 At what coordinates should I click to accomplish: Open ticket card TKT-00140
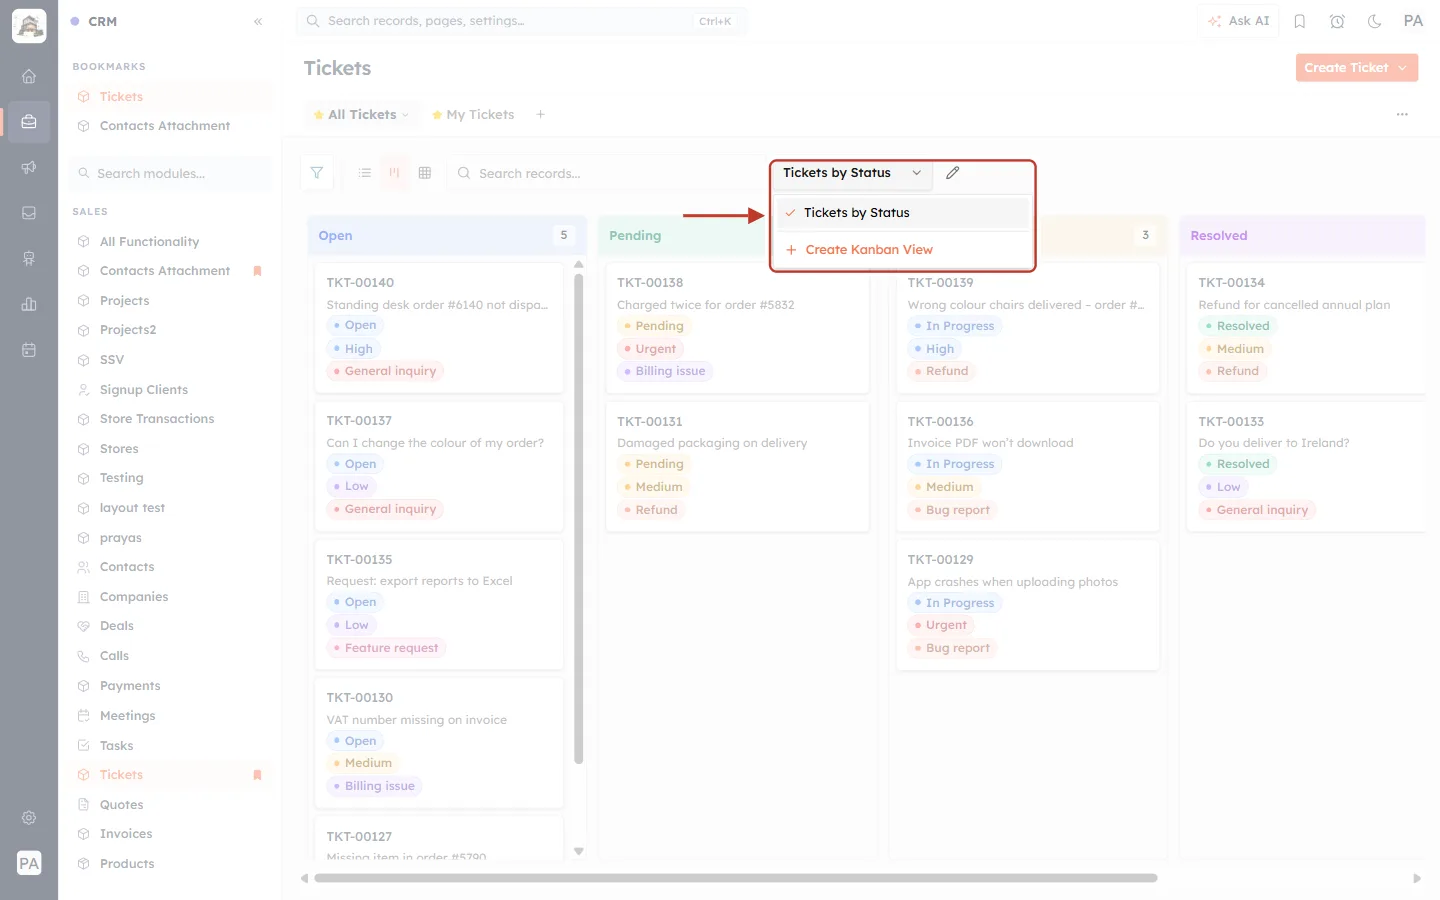(439, 327)
